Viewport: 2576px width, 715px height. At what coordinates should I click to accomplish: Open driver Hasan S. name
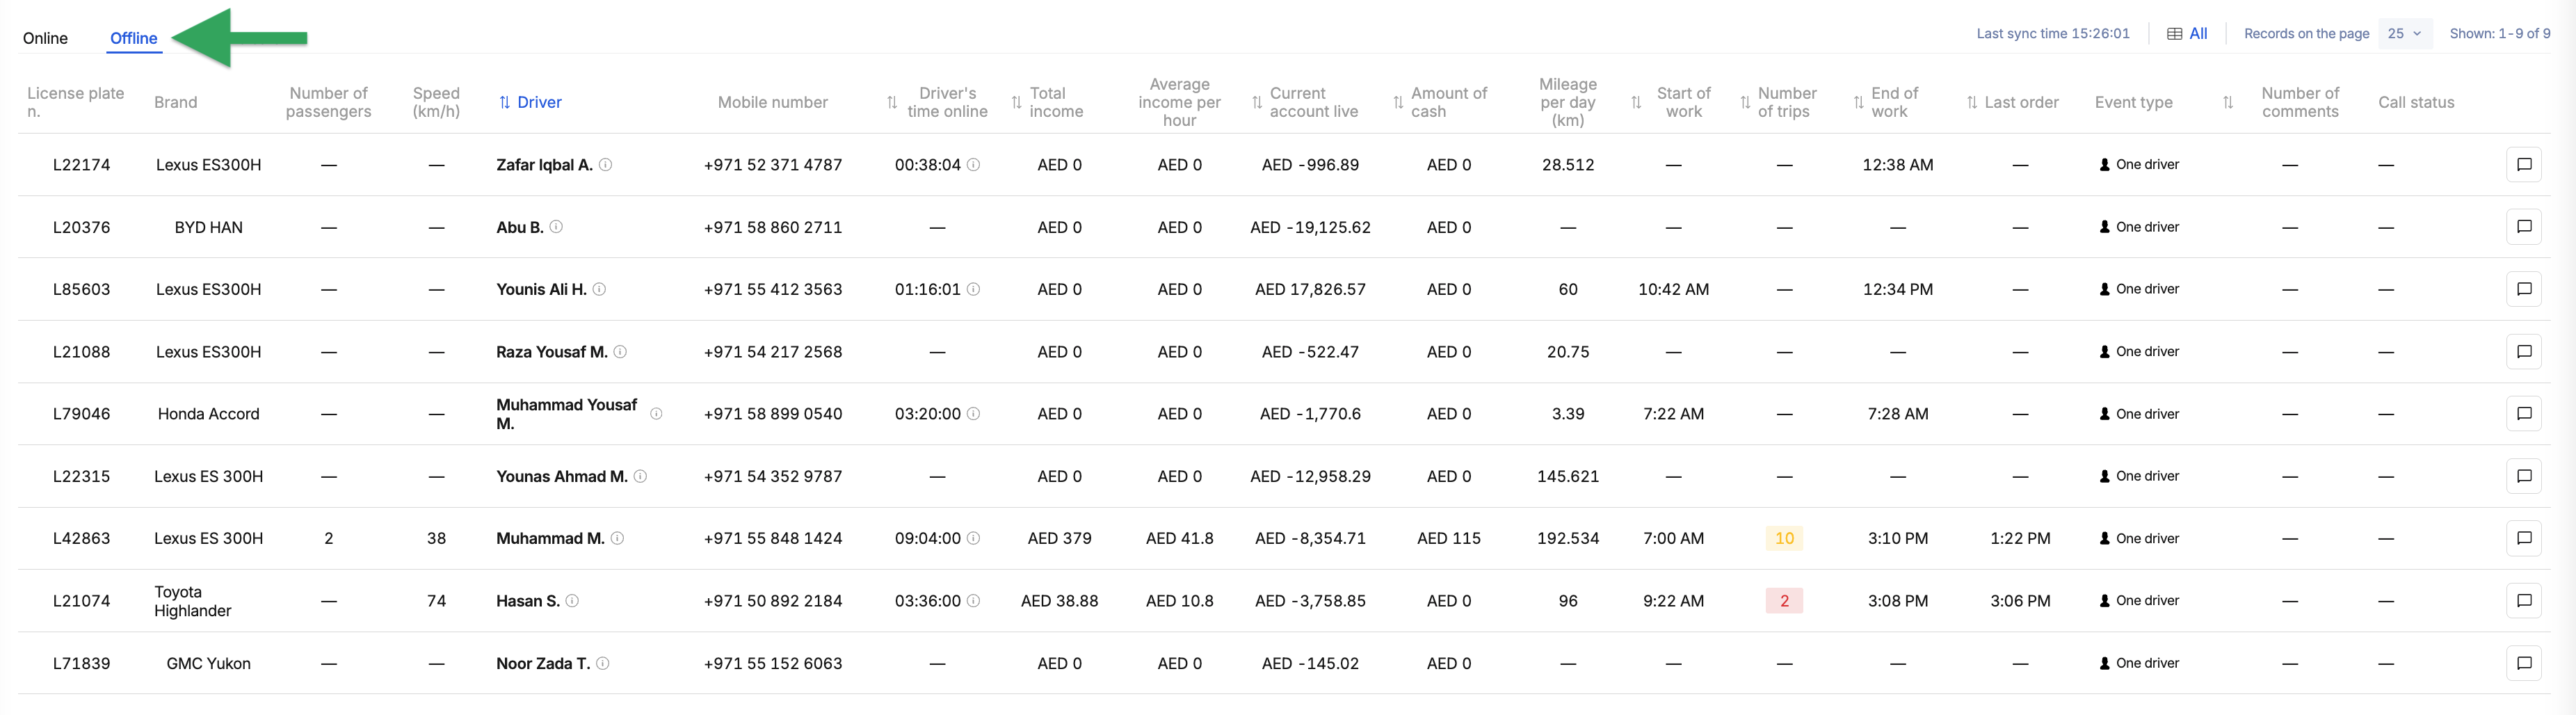coord(528,601)
